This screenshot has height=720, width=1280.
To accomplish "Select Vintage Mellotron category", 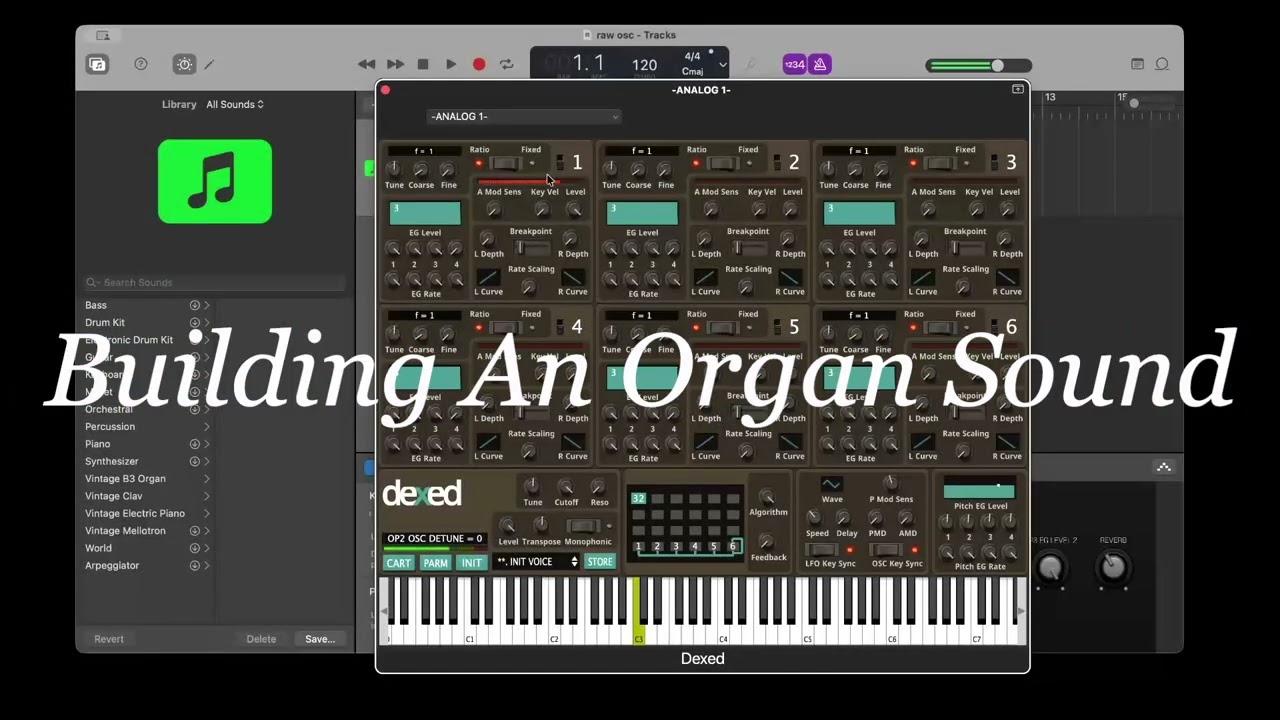I will (x=125, y=531).
